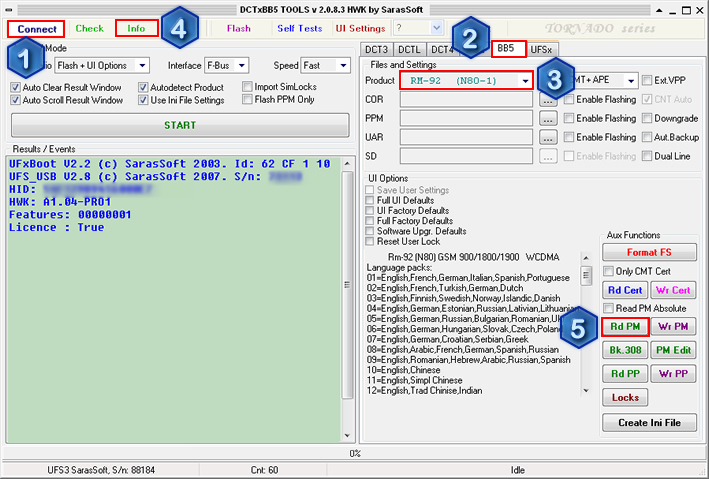
Task: Toggle Auto Clear Result Window checkbox
Action: 15,87
